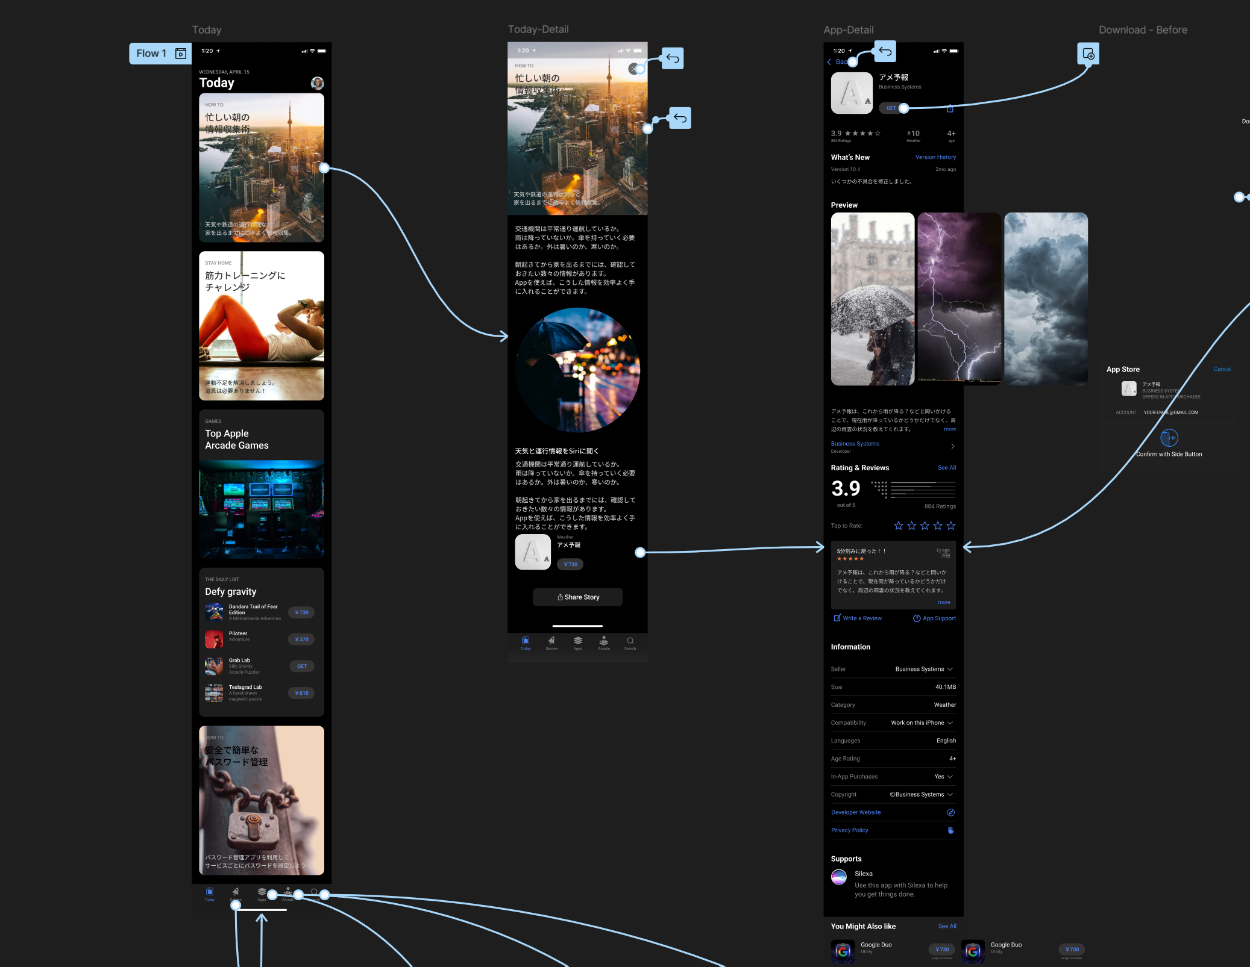Click the close X button on Today-Detail
This screenshot has height=967, width=1250.
tap(635, 69)
